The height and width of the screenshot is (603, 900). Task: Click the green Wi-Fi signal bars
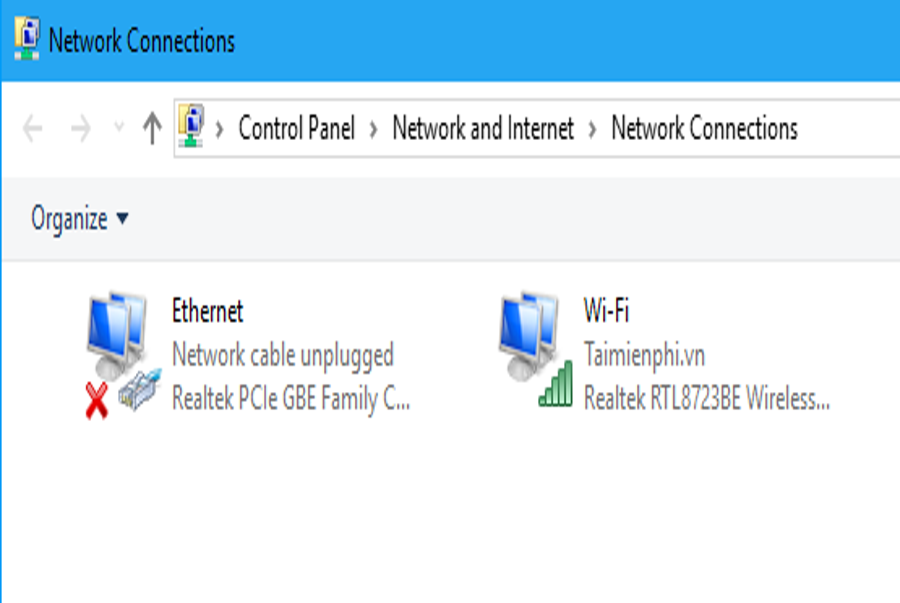[556, 384]
